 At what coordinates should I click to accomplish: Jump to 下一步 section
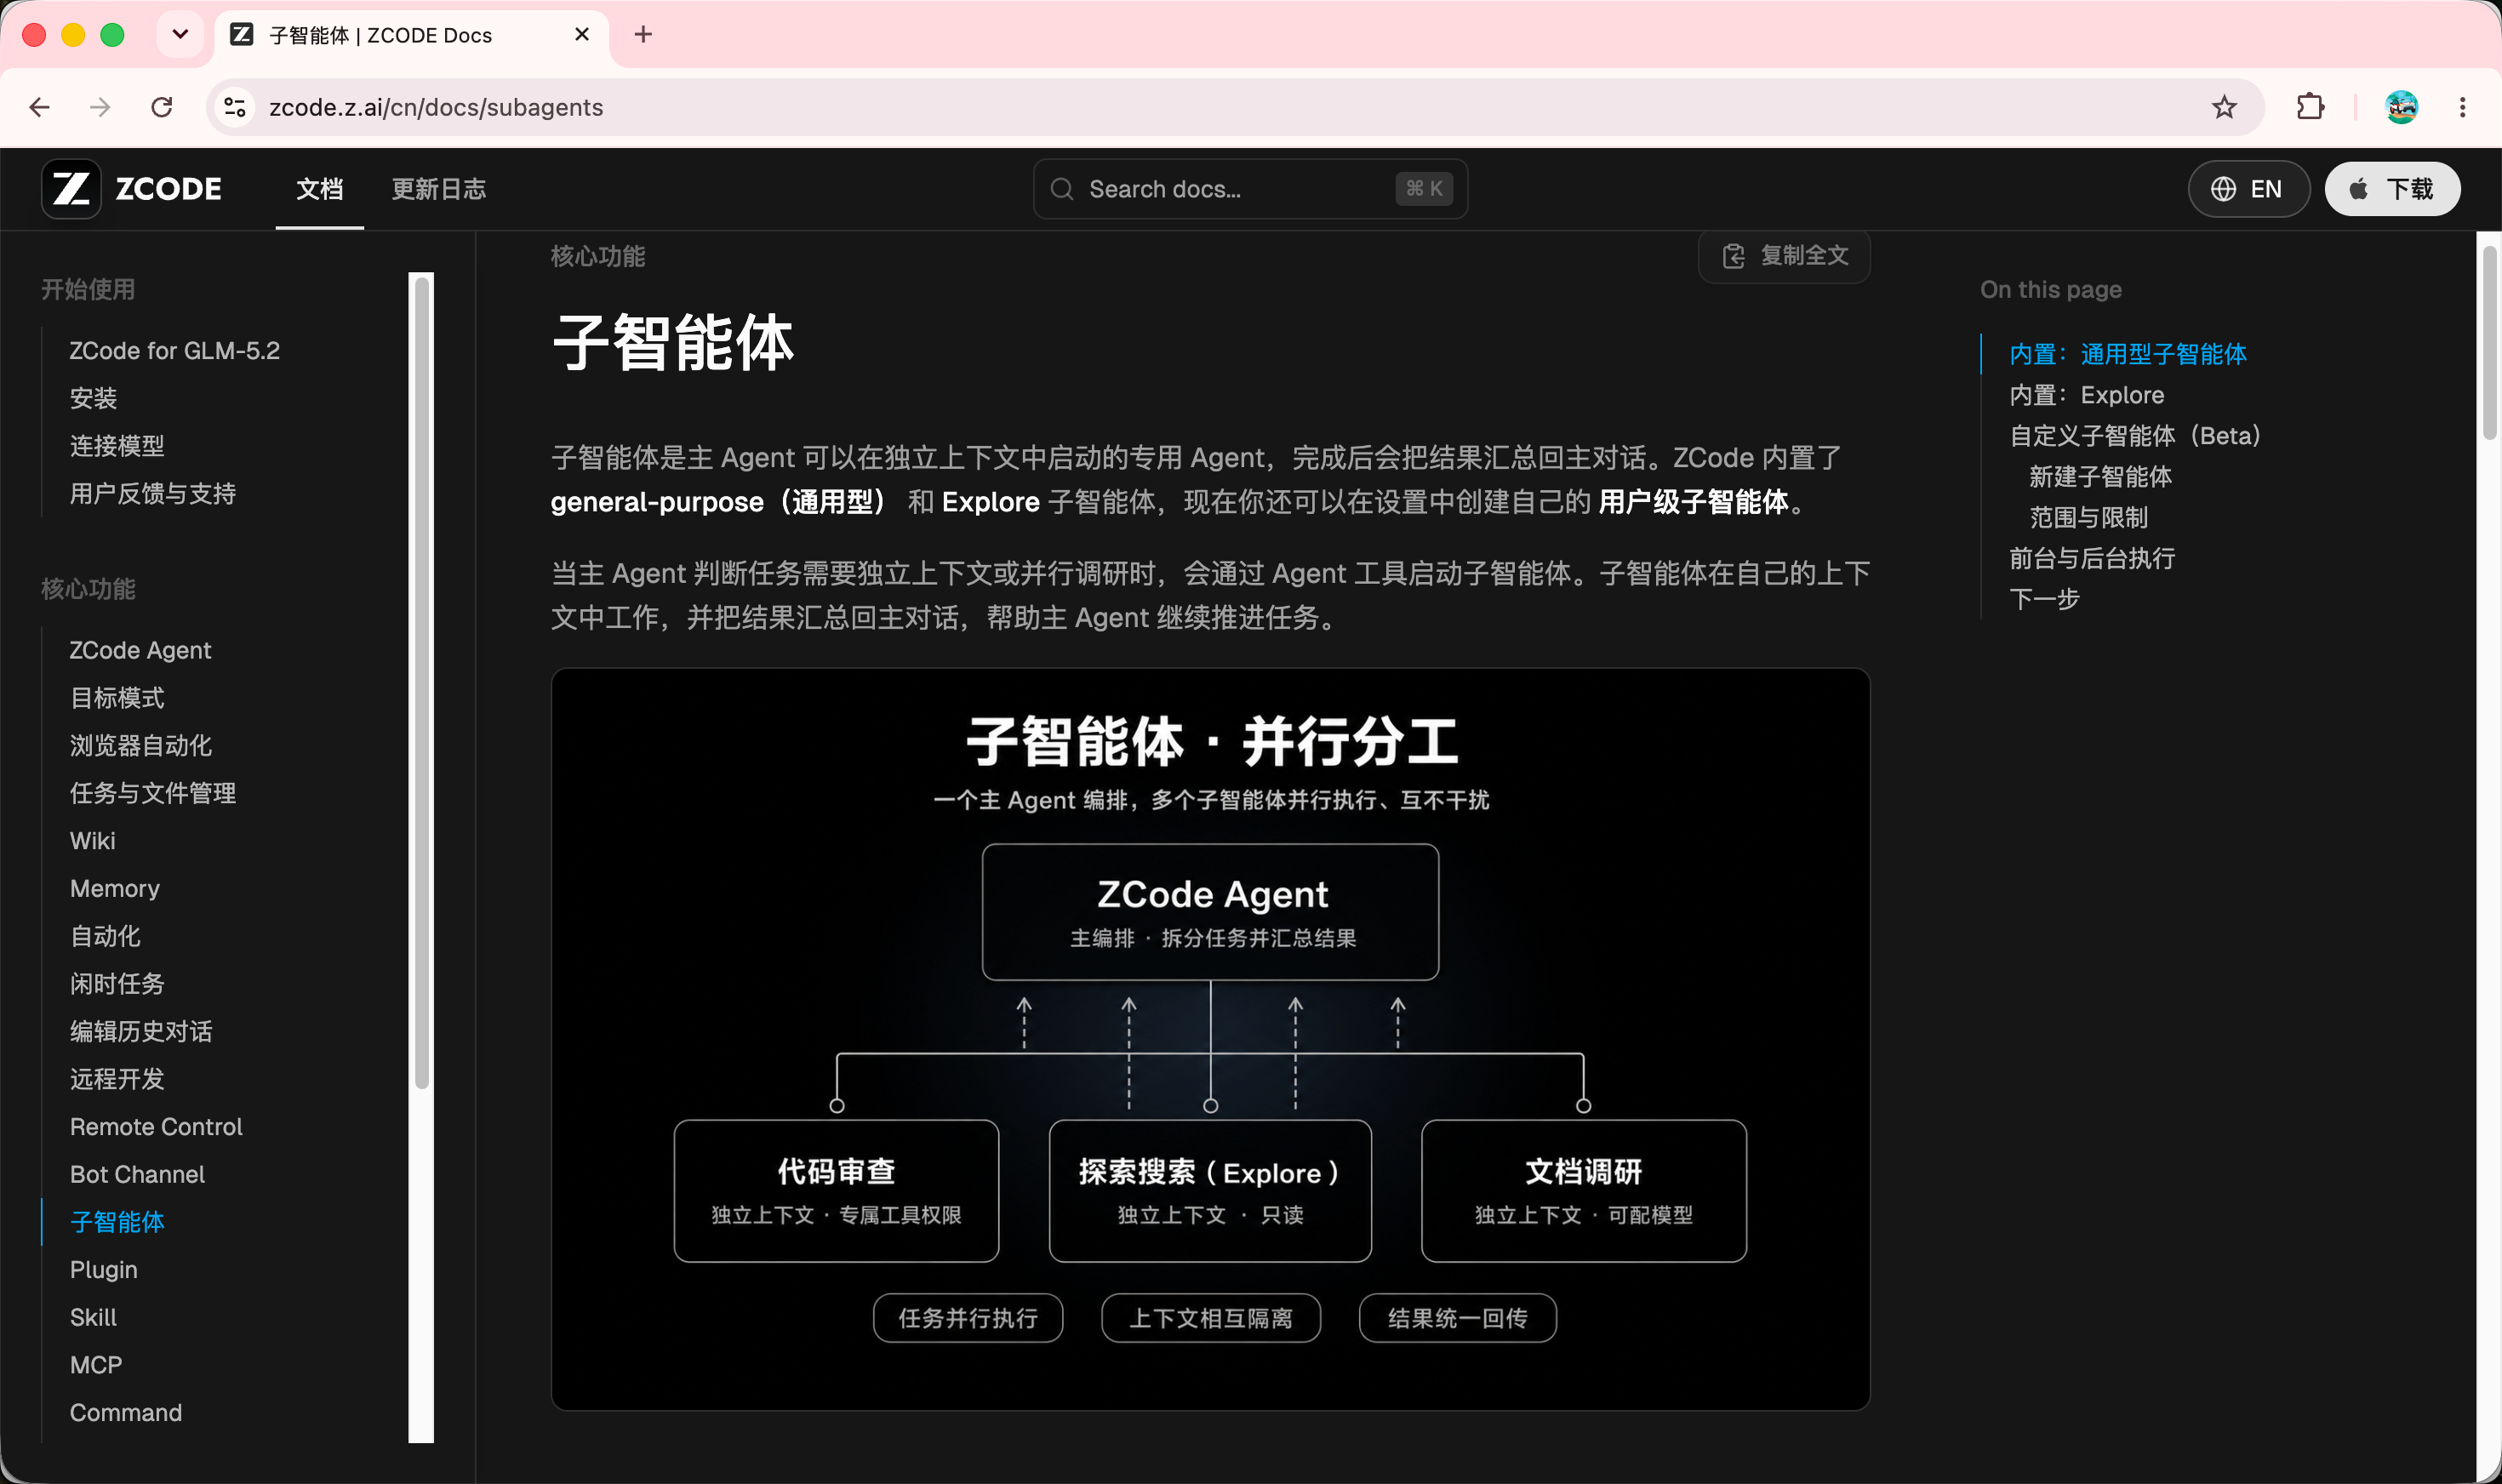2044,599
